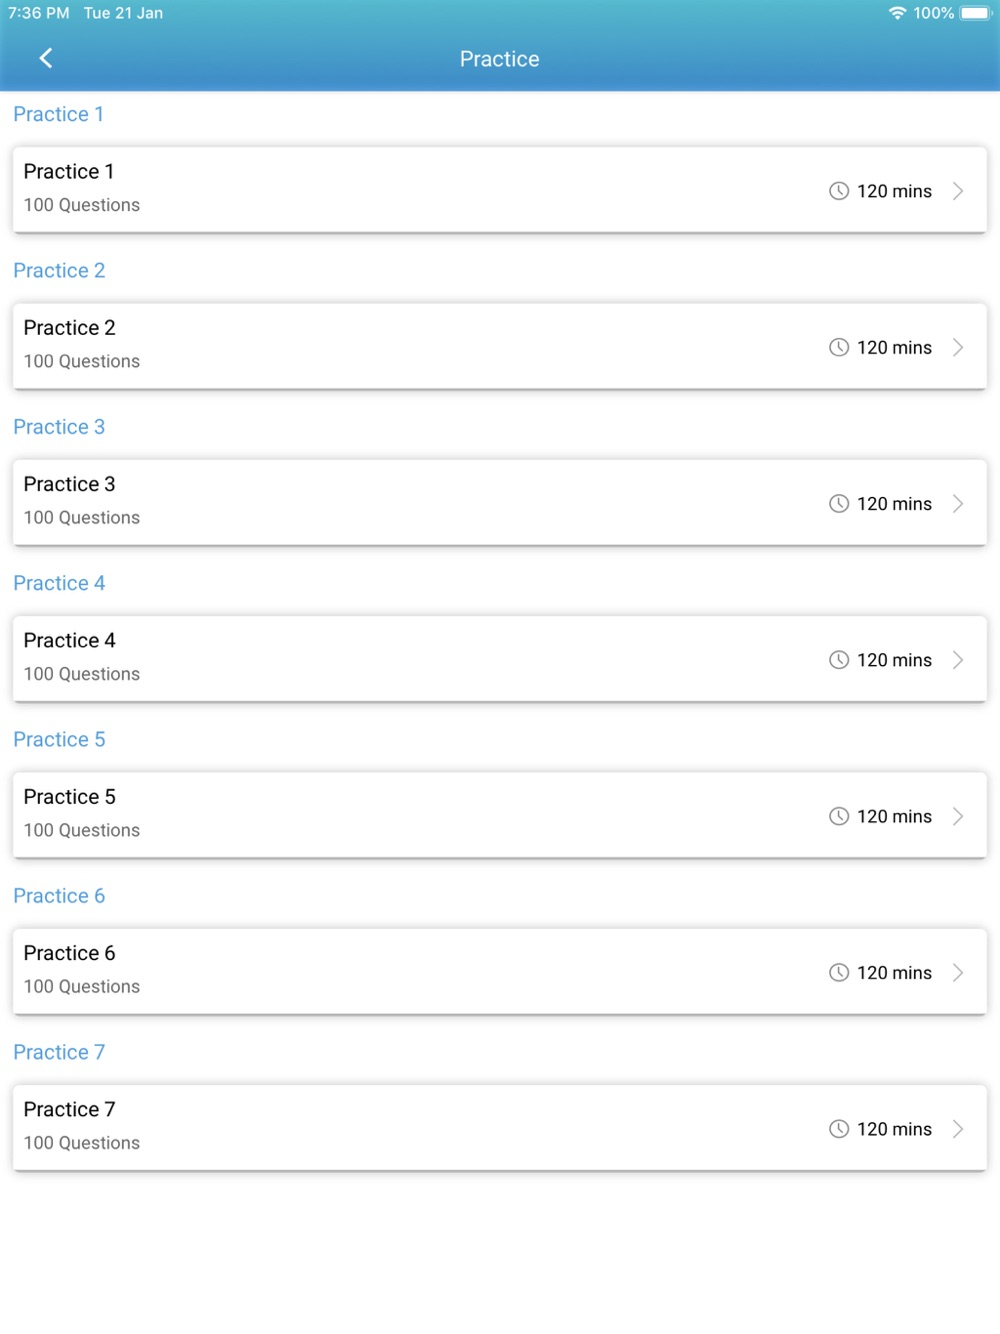The height and width of the screenshot is (1334, 1000).
Task: Tap the Practice 6 100 Questions text
Action: pos(82,987)
